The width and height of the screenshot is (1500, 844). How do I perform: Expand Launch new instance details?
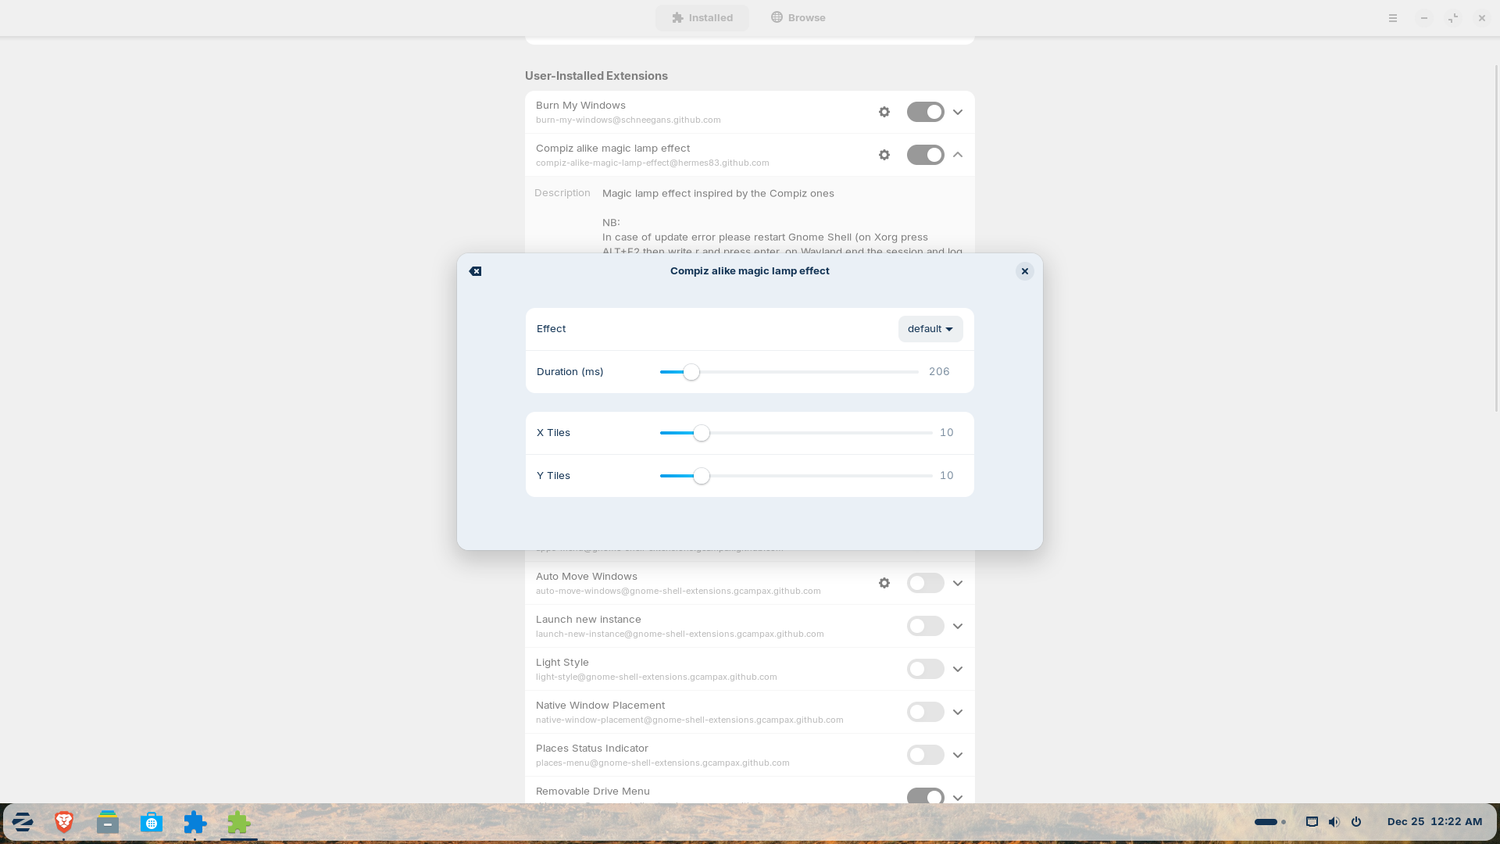958,626
